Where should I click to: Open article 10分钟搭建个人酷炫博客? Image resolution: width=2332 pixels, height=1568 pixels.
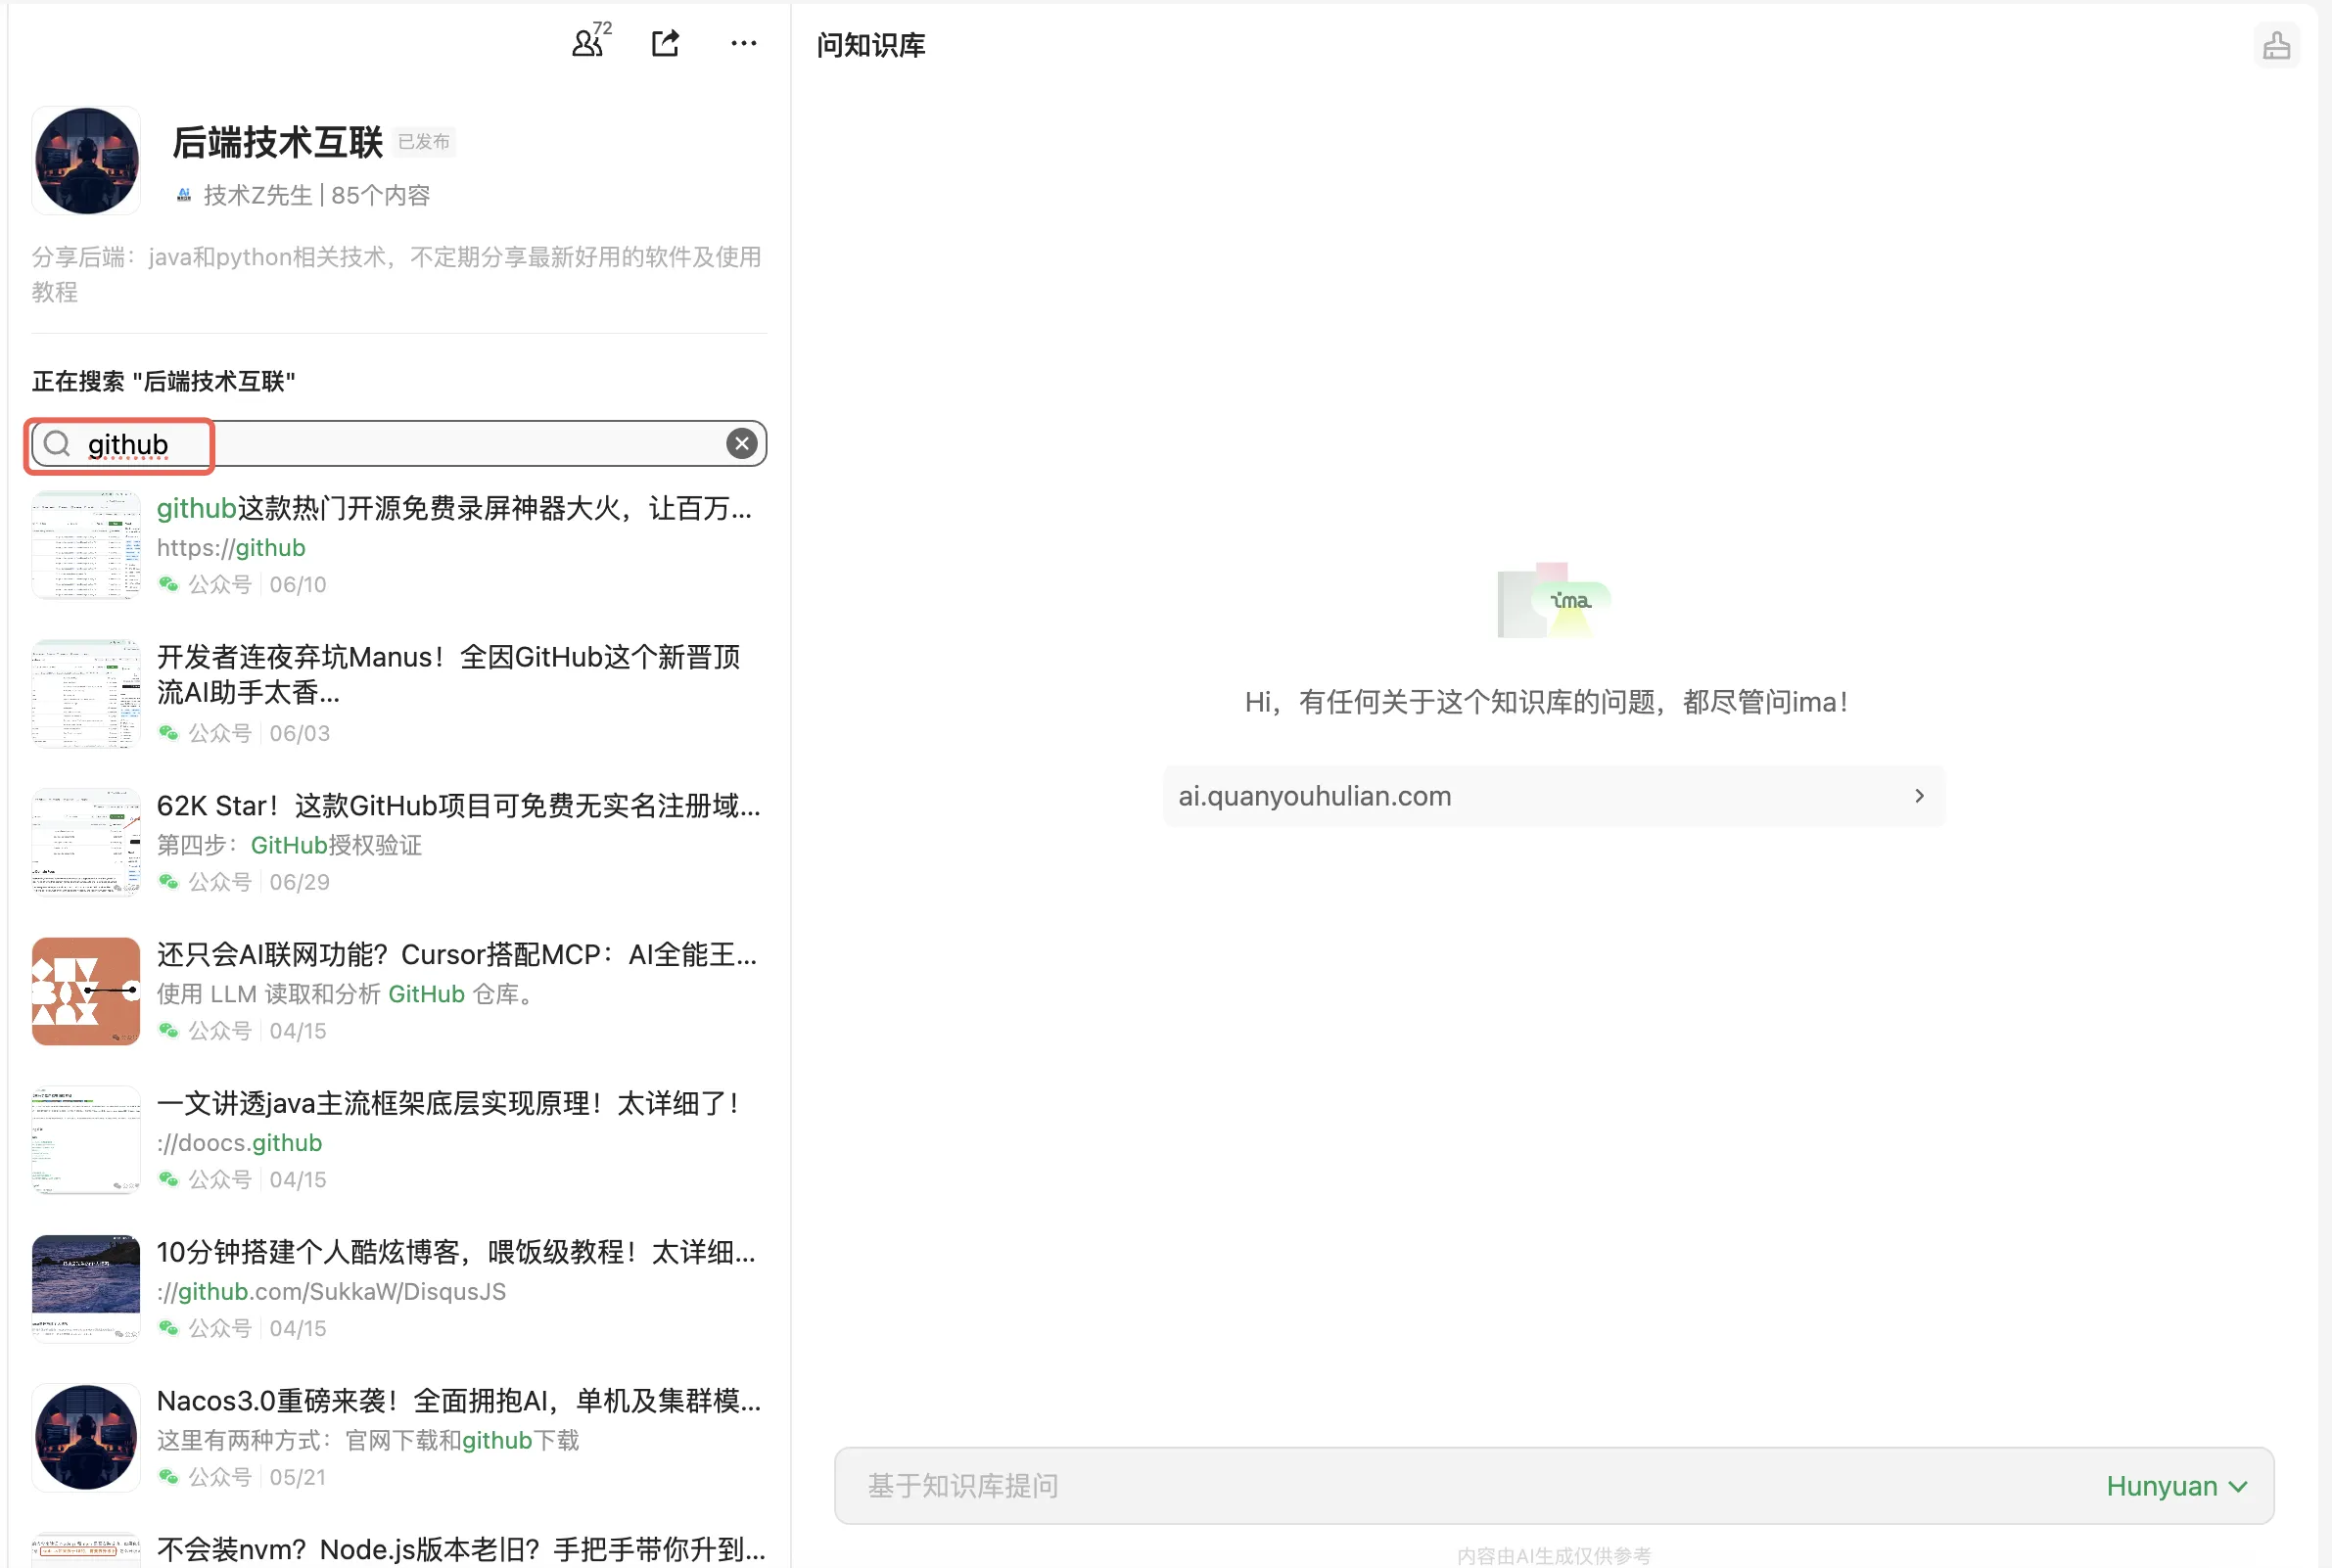click(456, 1252)
